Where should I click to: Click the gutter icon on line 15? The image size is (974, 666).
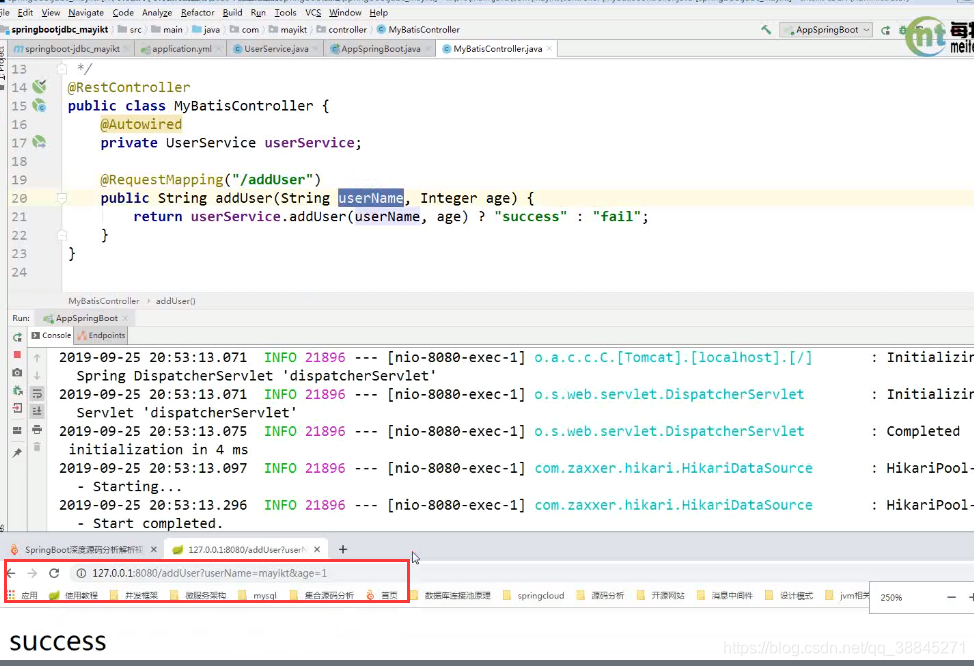click(40, 105)
